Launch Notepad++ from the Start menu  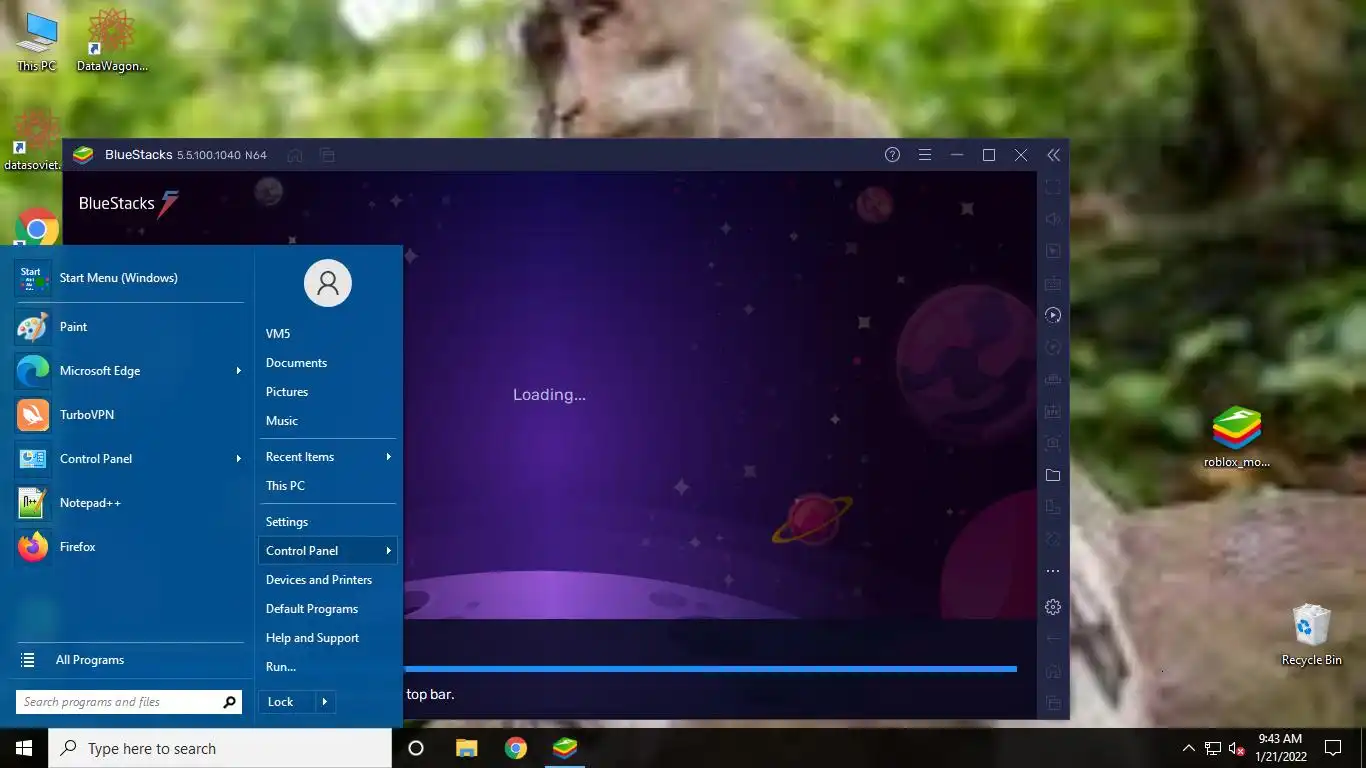(x=129, y=503)
